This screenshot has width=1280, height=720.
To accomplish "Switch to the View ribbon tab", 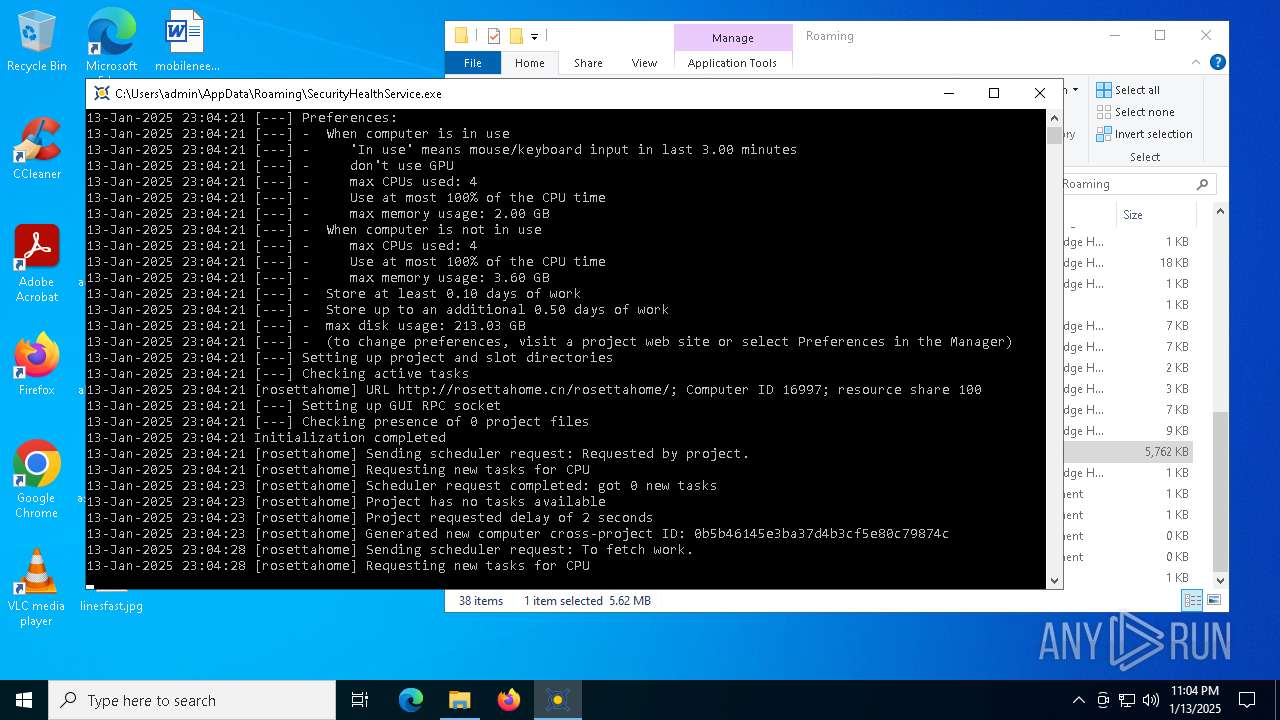I will tap(644, 62).
